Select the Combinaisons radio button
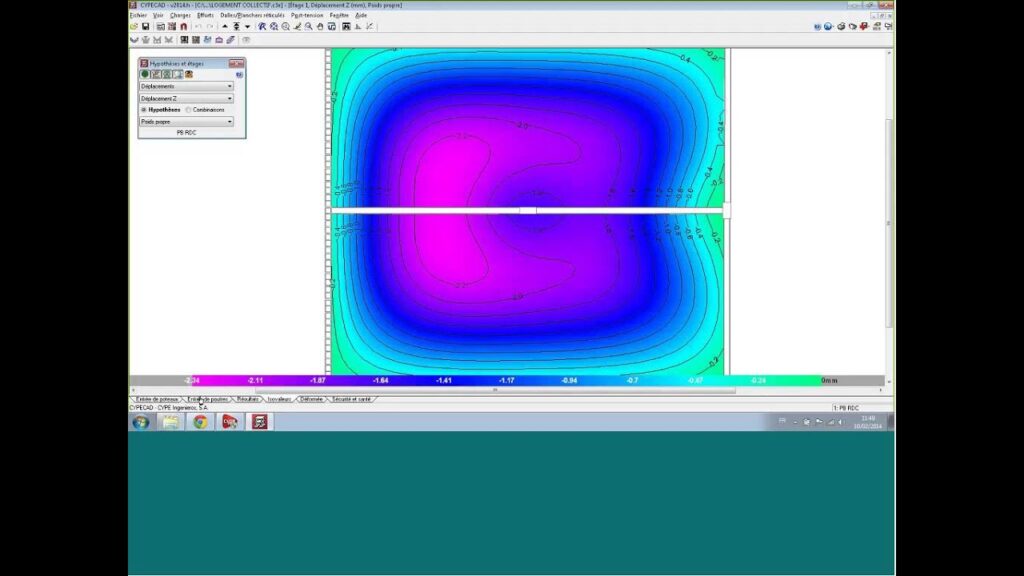This screenshot has width=1024, height=576. pyautogui.click(x=188, y=109)
